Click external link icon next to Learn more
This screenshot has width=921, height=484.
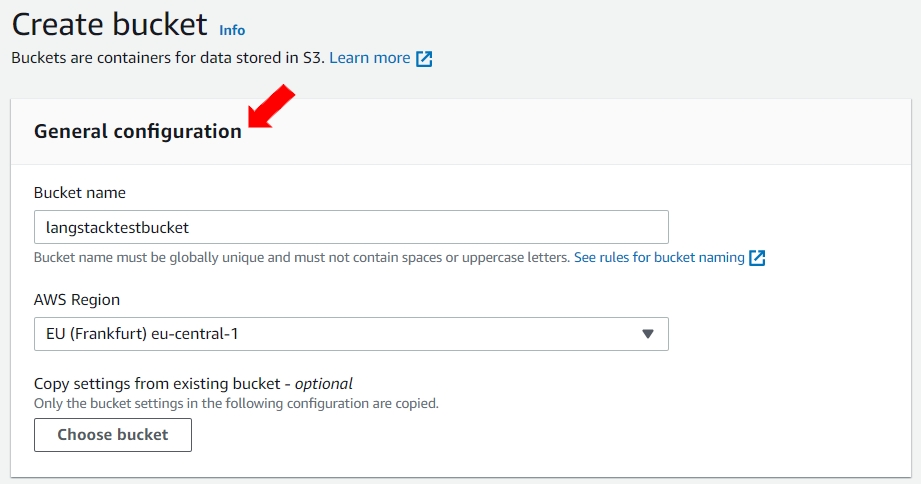424,58
